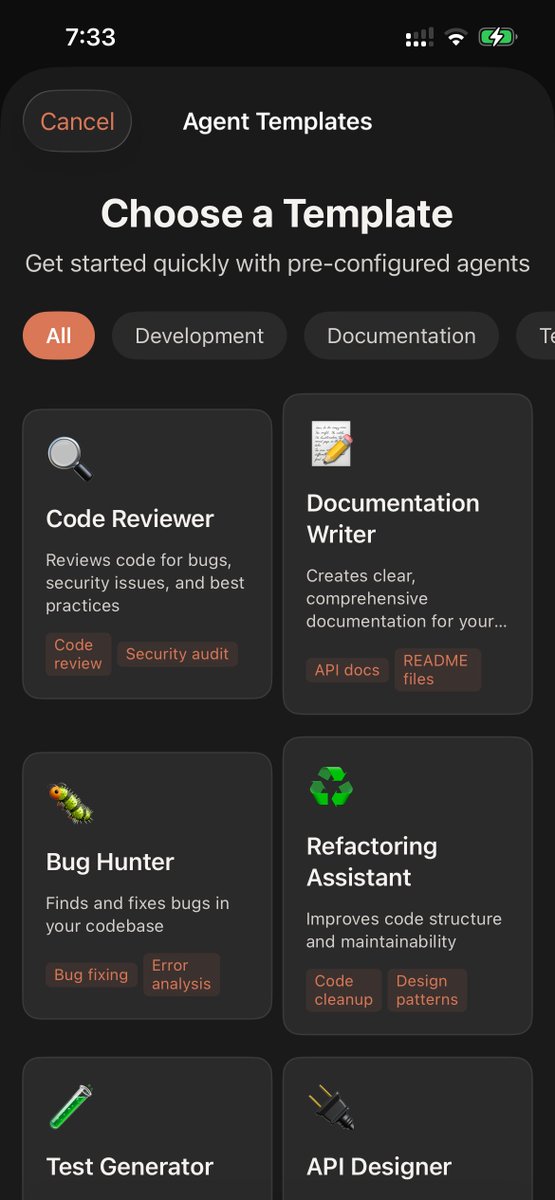Tap the Code review tag

tap(78, 654)
